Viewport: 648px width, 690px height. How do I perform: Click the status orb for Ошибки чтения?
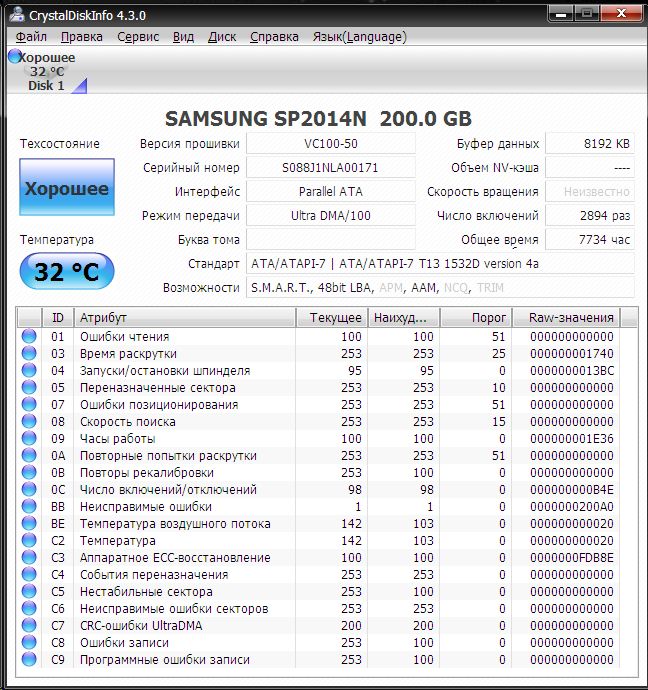point(29,336)
